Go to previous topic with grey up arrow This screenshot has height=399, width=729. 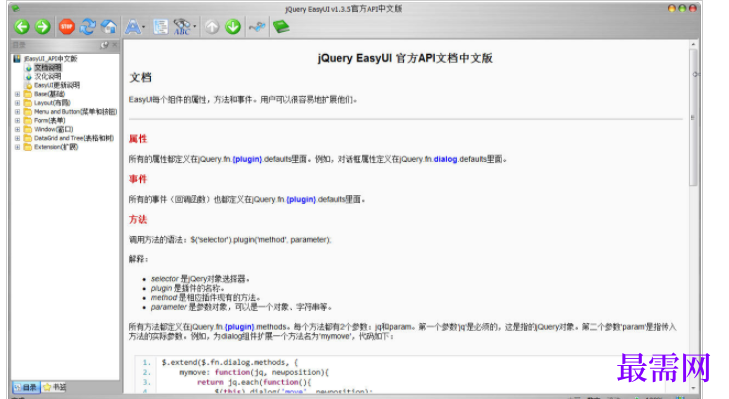coord(212,27)
